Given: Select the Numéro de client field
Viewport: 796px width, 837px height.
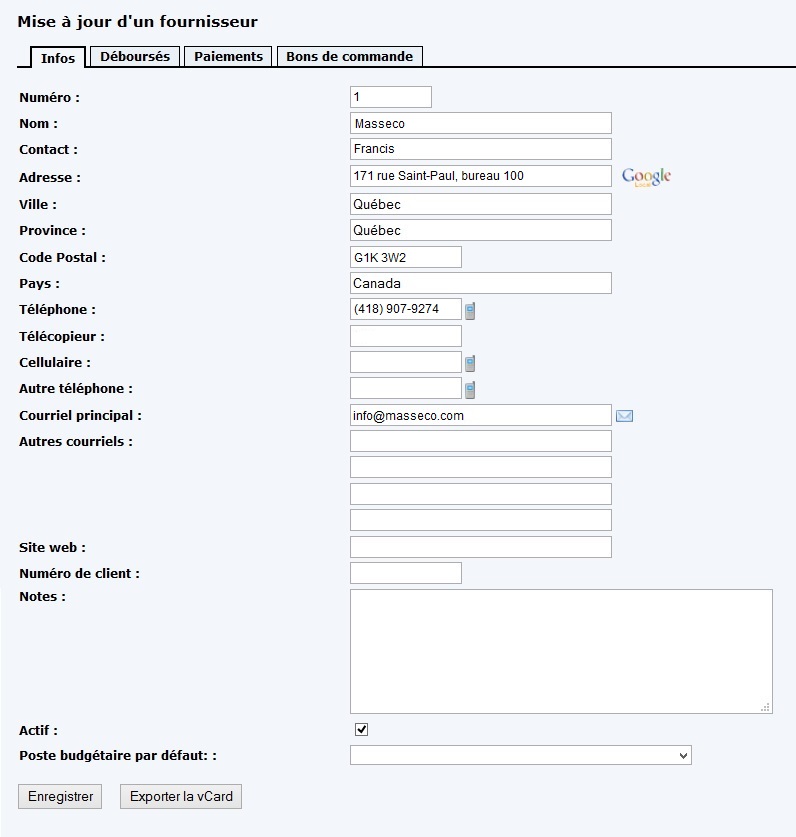Looking at the screenshot, I should 404,572.
